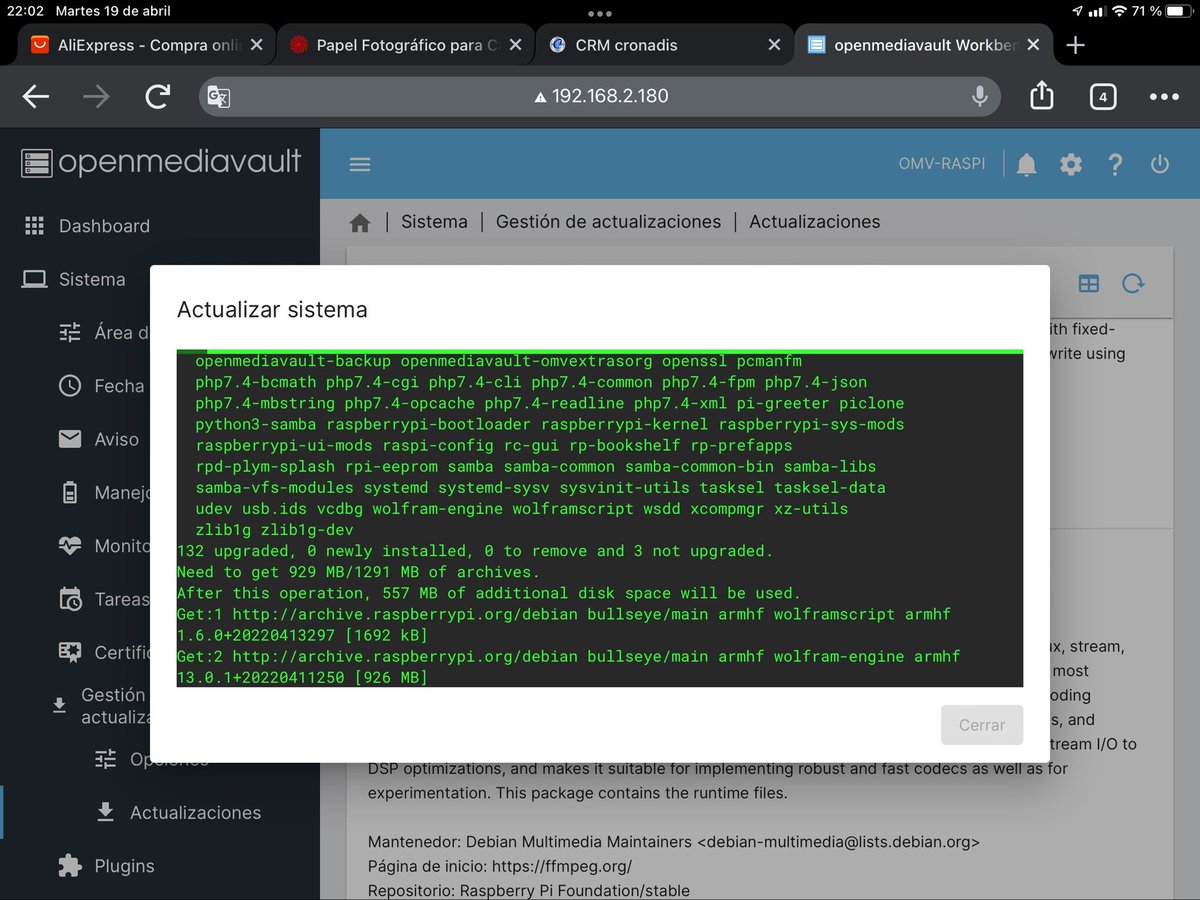1200x900 pixels.
Task: Open column selection table icon
Action: pos(1089,284)
